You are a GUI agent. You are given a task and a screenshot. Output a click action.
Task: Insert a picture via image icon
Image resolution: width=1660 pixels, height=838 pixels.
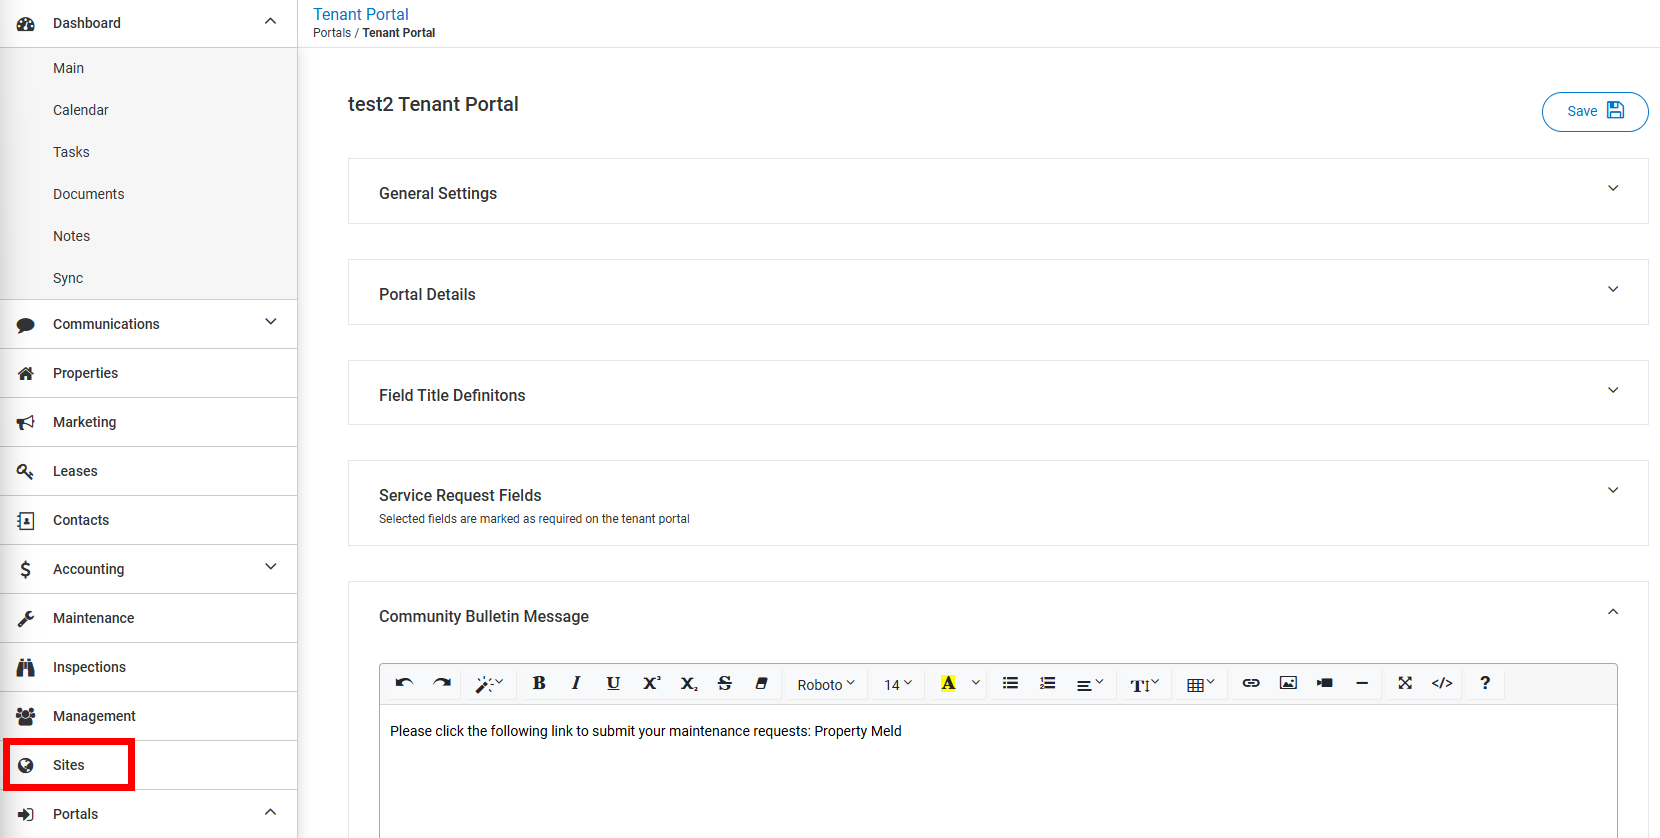(1288, 683)
